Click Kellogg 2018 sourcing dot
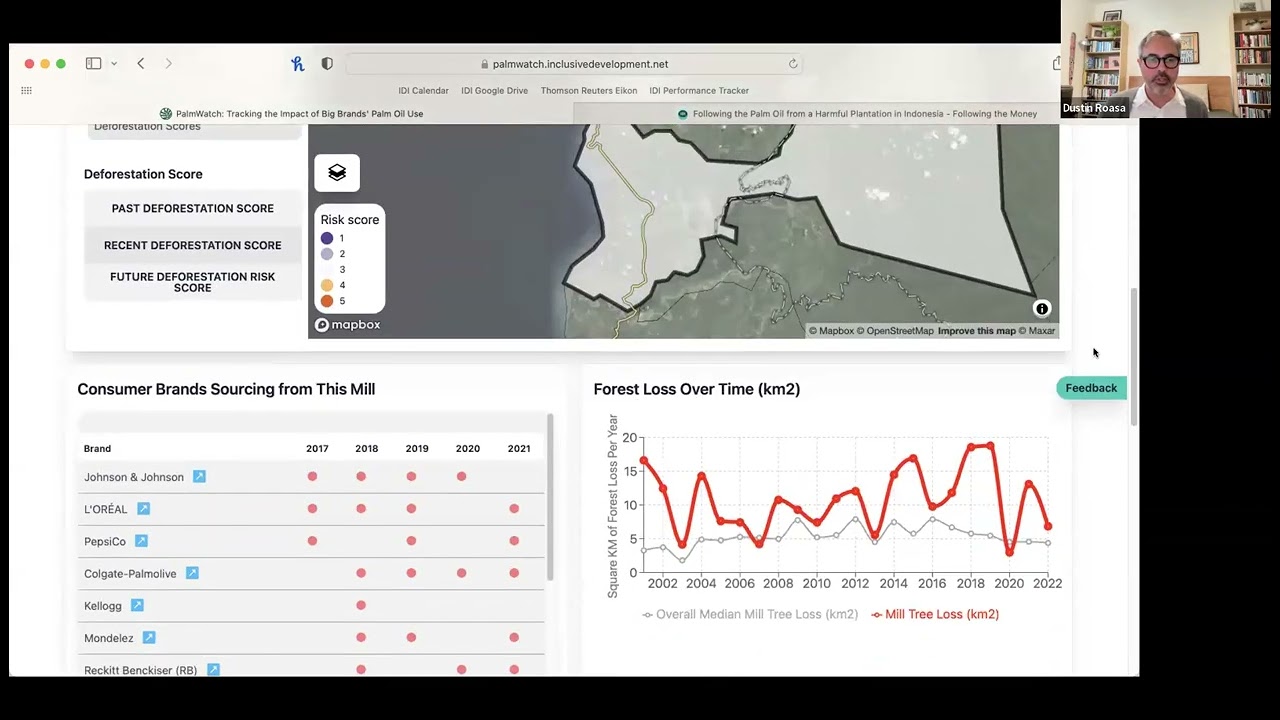1280x720 pixels. tap(361, 605)
